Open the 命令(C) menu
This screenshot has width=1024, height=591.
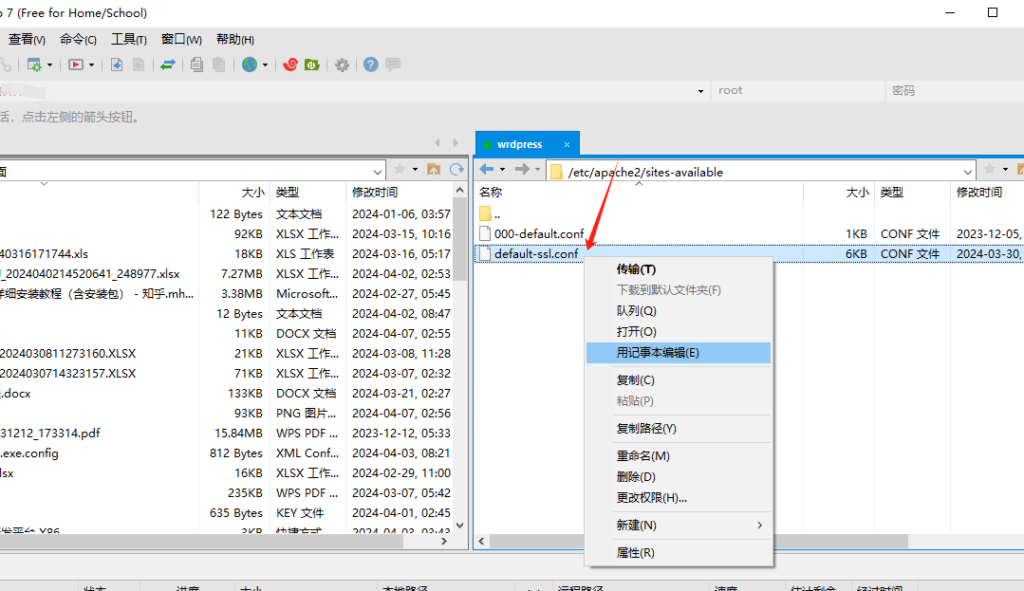pos(78,39)
